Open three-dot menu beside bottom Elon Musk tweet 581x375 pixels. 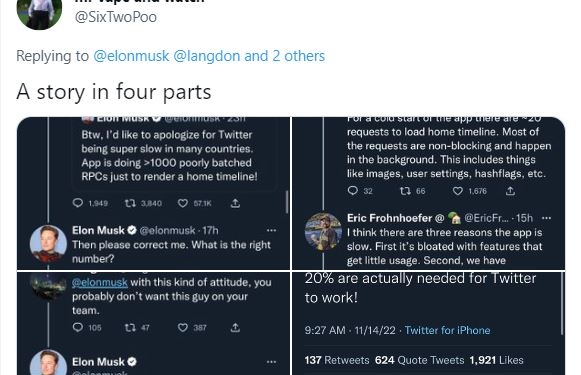pos(272,362)
